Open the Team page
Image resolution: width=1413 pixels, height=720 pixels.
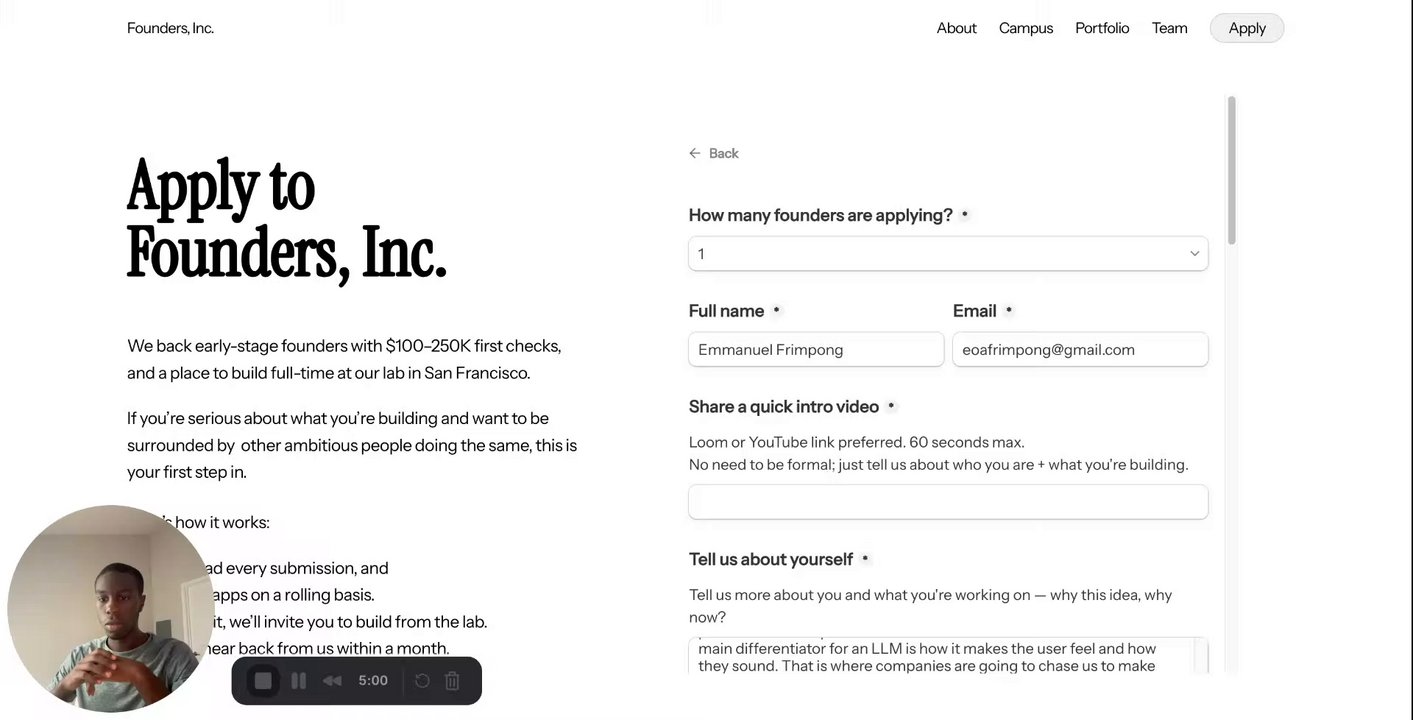[1169, 28]
